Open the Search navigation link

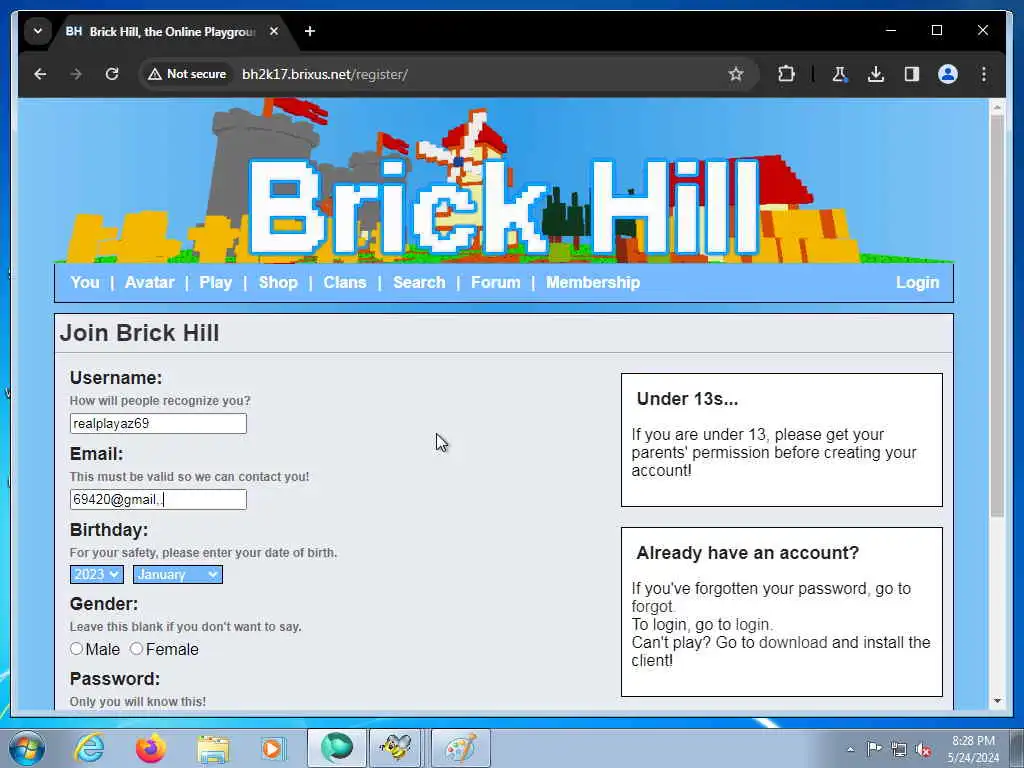419,283
